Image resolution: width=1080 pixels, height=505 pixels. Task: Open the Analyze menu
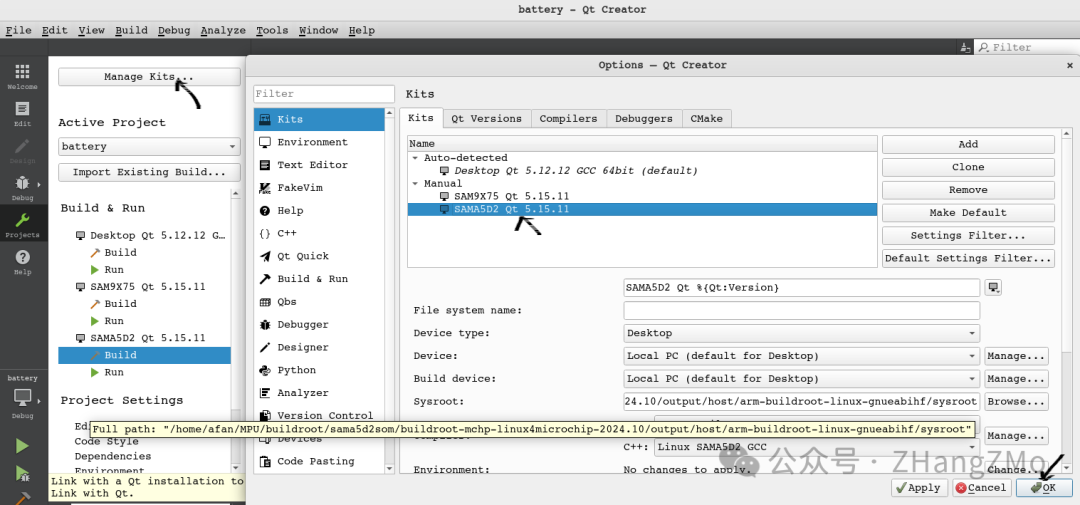pyautogui.click(x=223, y=30)
